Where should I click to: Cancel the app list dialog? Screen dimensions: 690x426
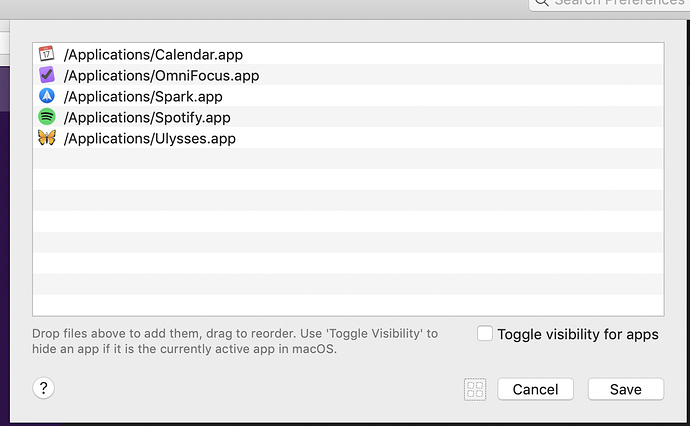(x=535, y=389)
